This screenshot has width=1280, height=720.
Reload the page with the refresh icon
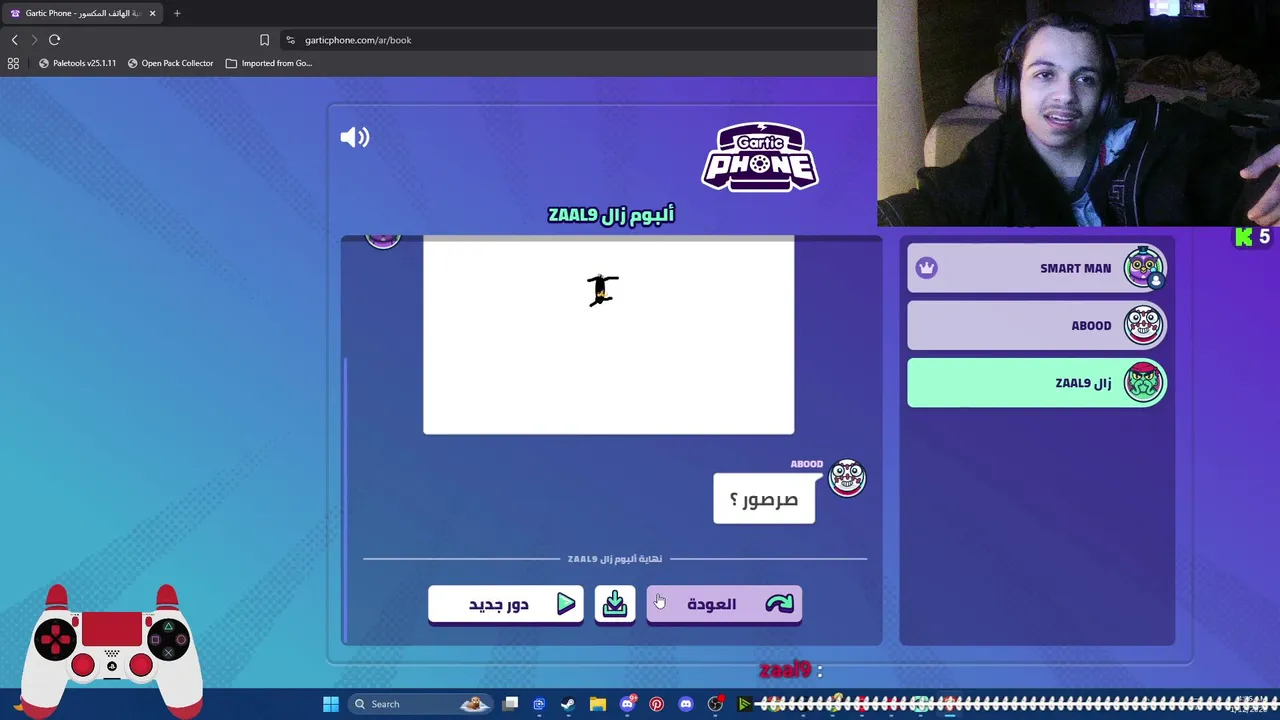pos(54,40)
